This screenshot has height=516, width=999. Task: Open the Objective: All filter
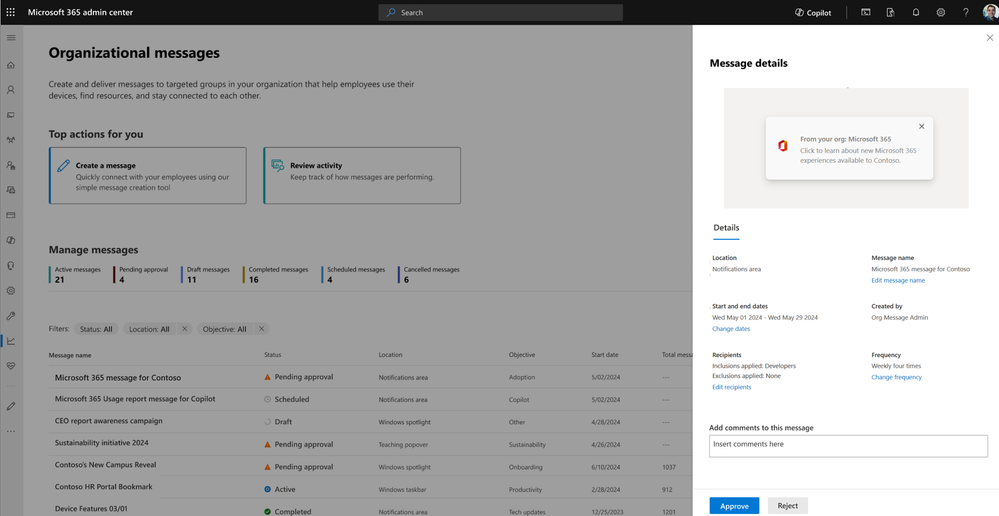(224, 329)
